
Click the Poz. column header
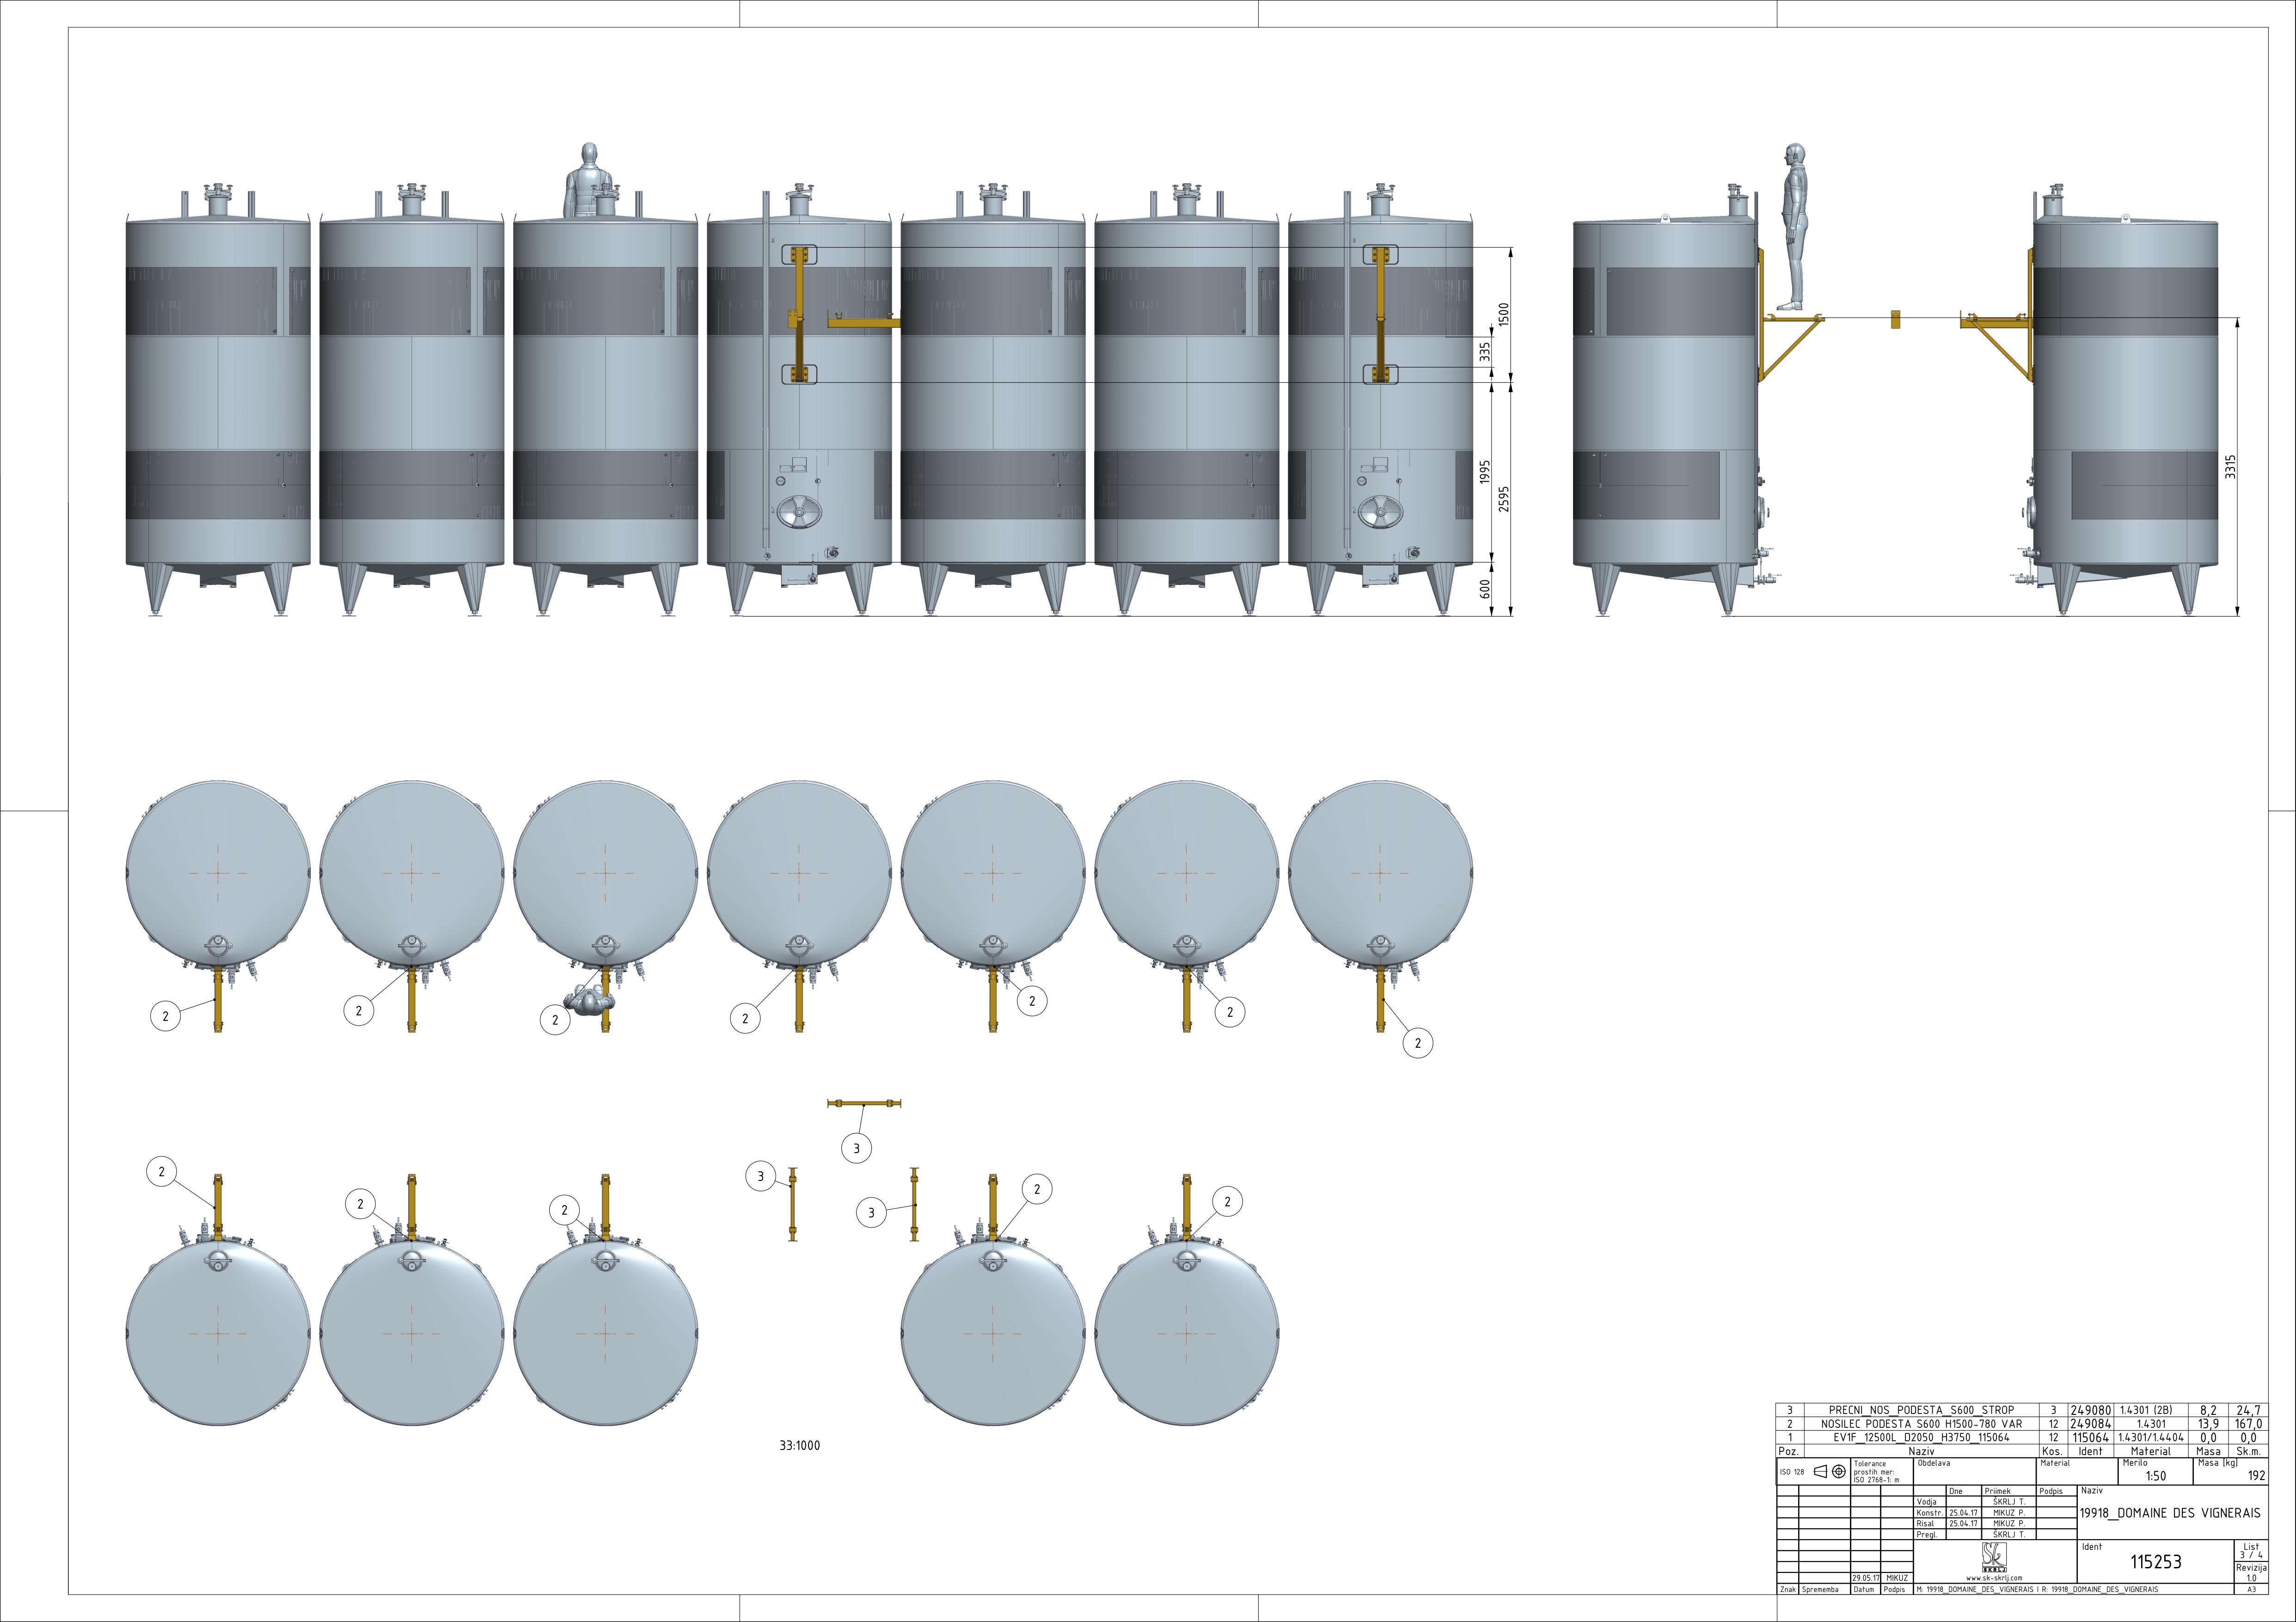point(1789,1452)
